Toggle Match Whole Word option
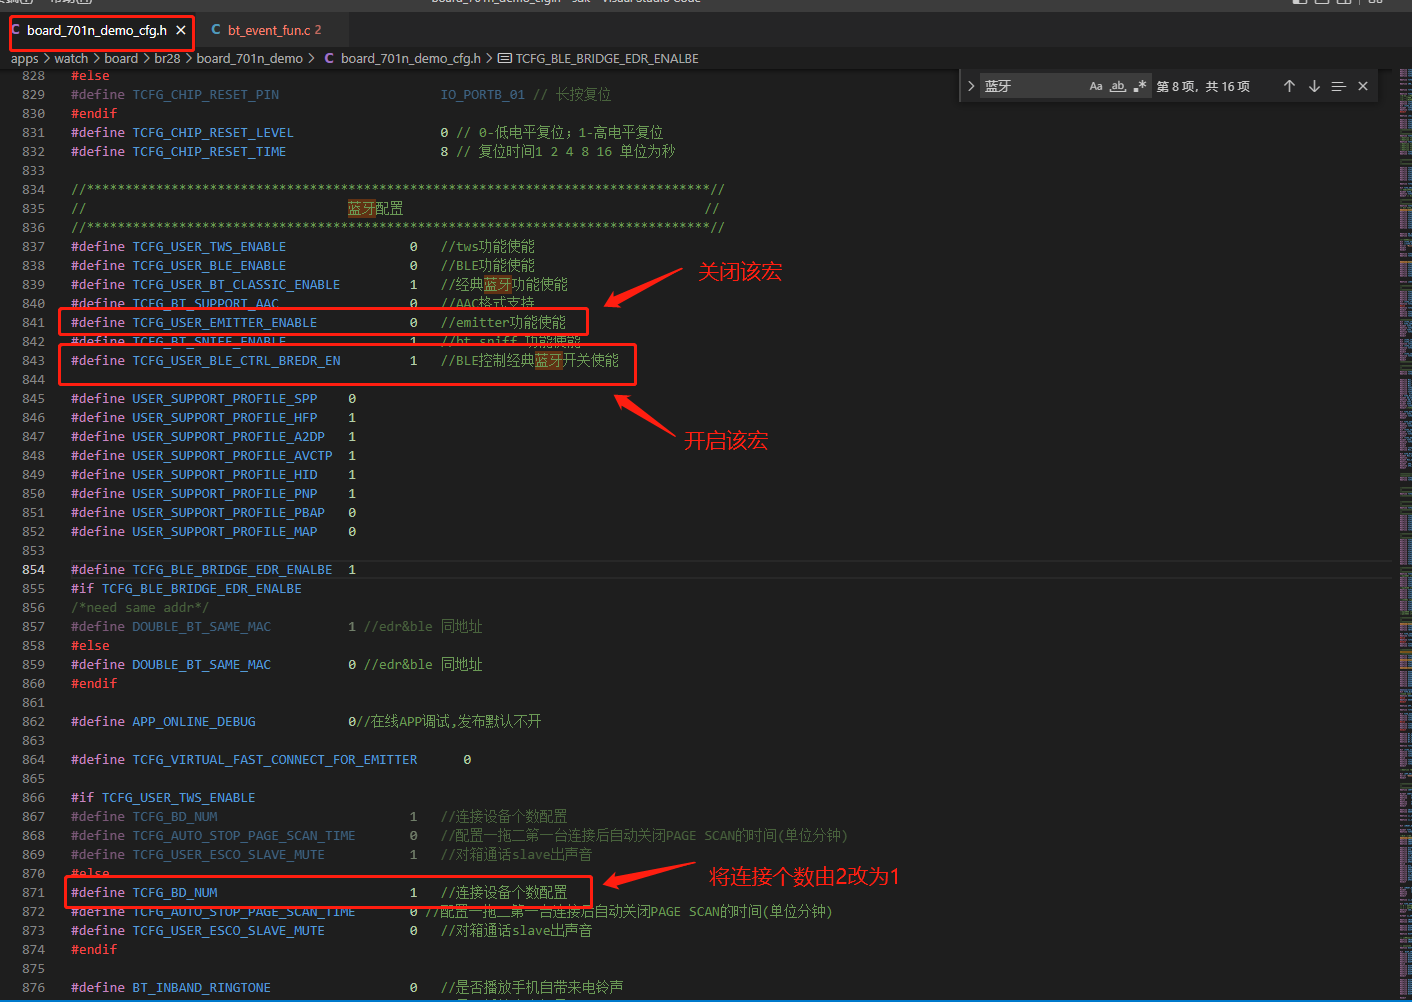1412x1002 pixels. tap(1118, 86)
